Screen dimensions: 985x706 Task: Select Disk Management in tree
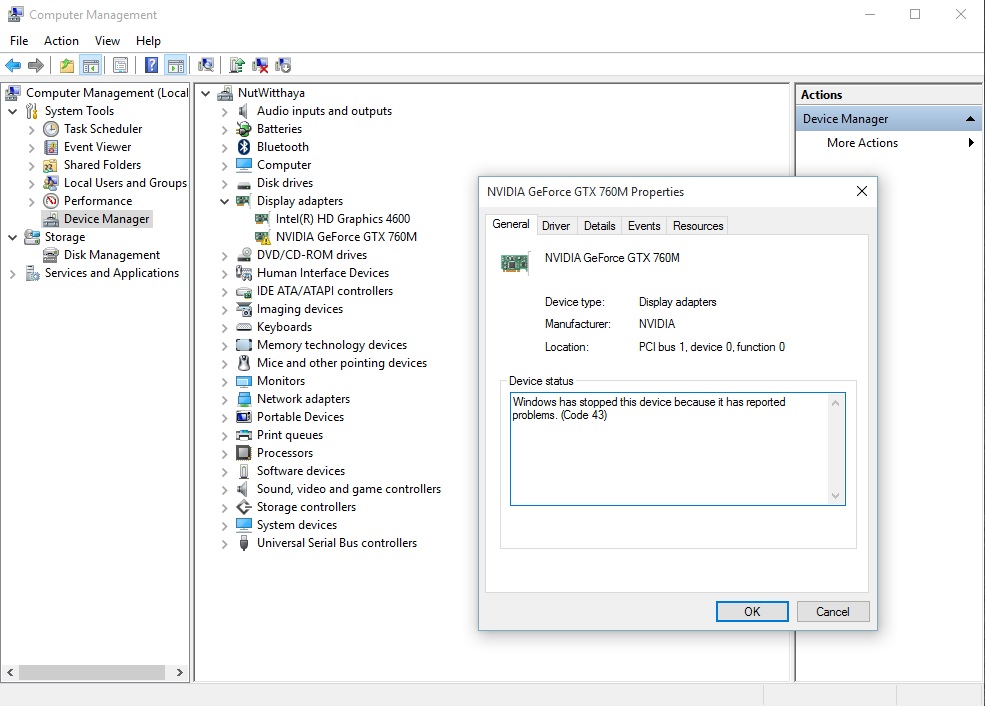(112, 255)
